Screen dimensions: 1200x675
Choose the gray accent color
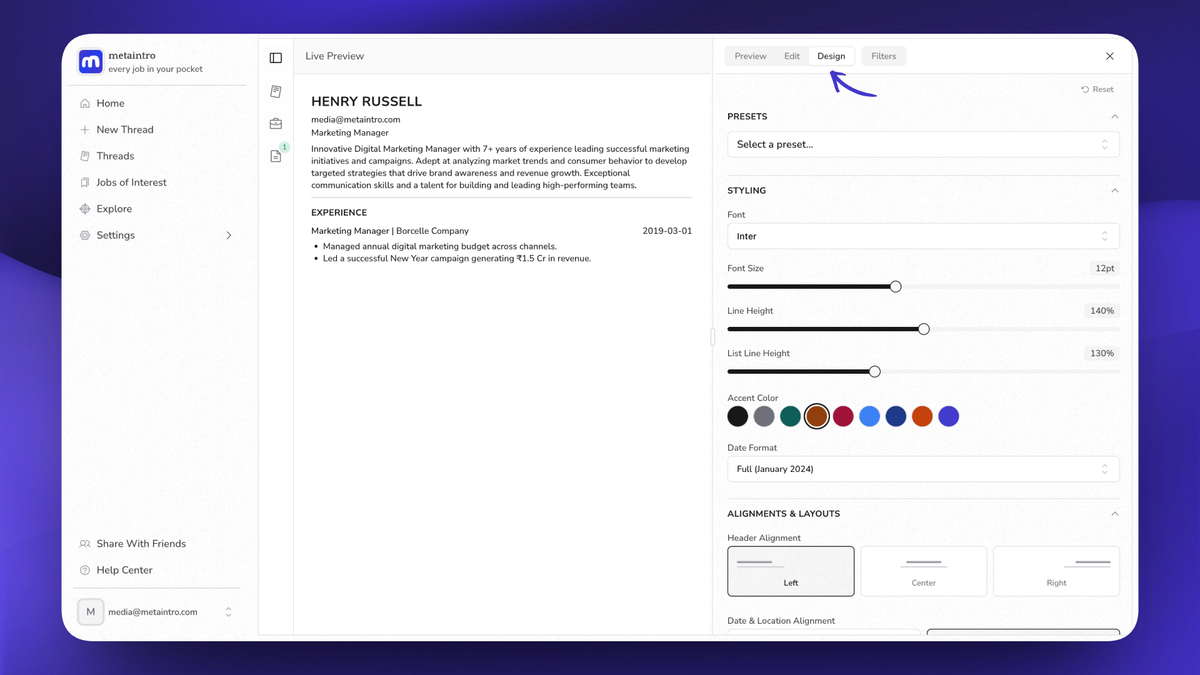tap(764, 417)
